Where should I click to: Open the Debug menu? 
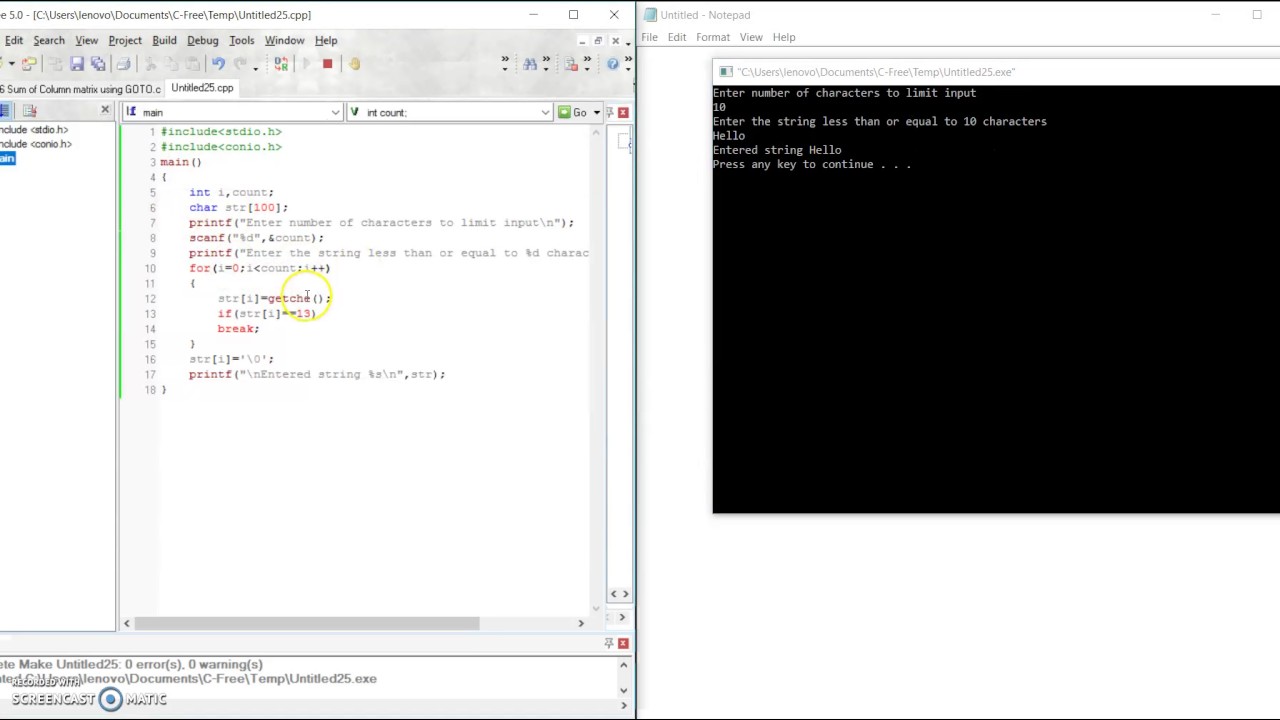tap(202, 40)
